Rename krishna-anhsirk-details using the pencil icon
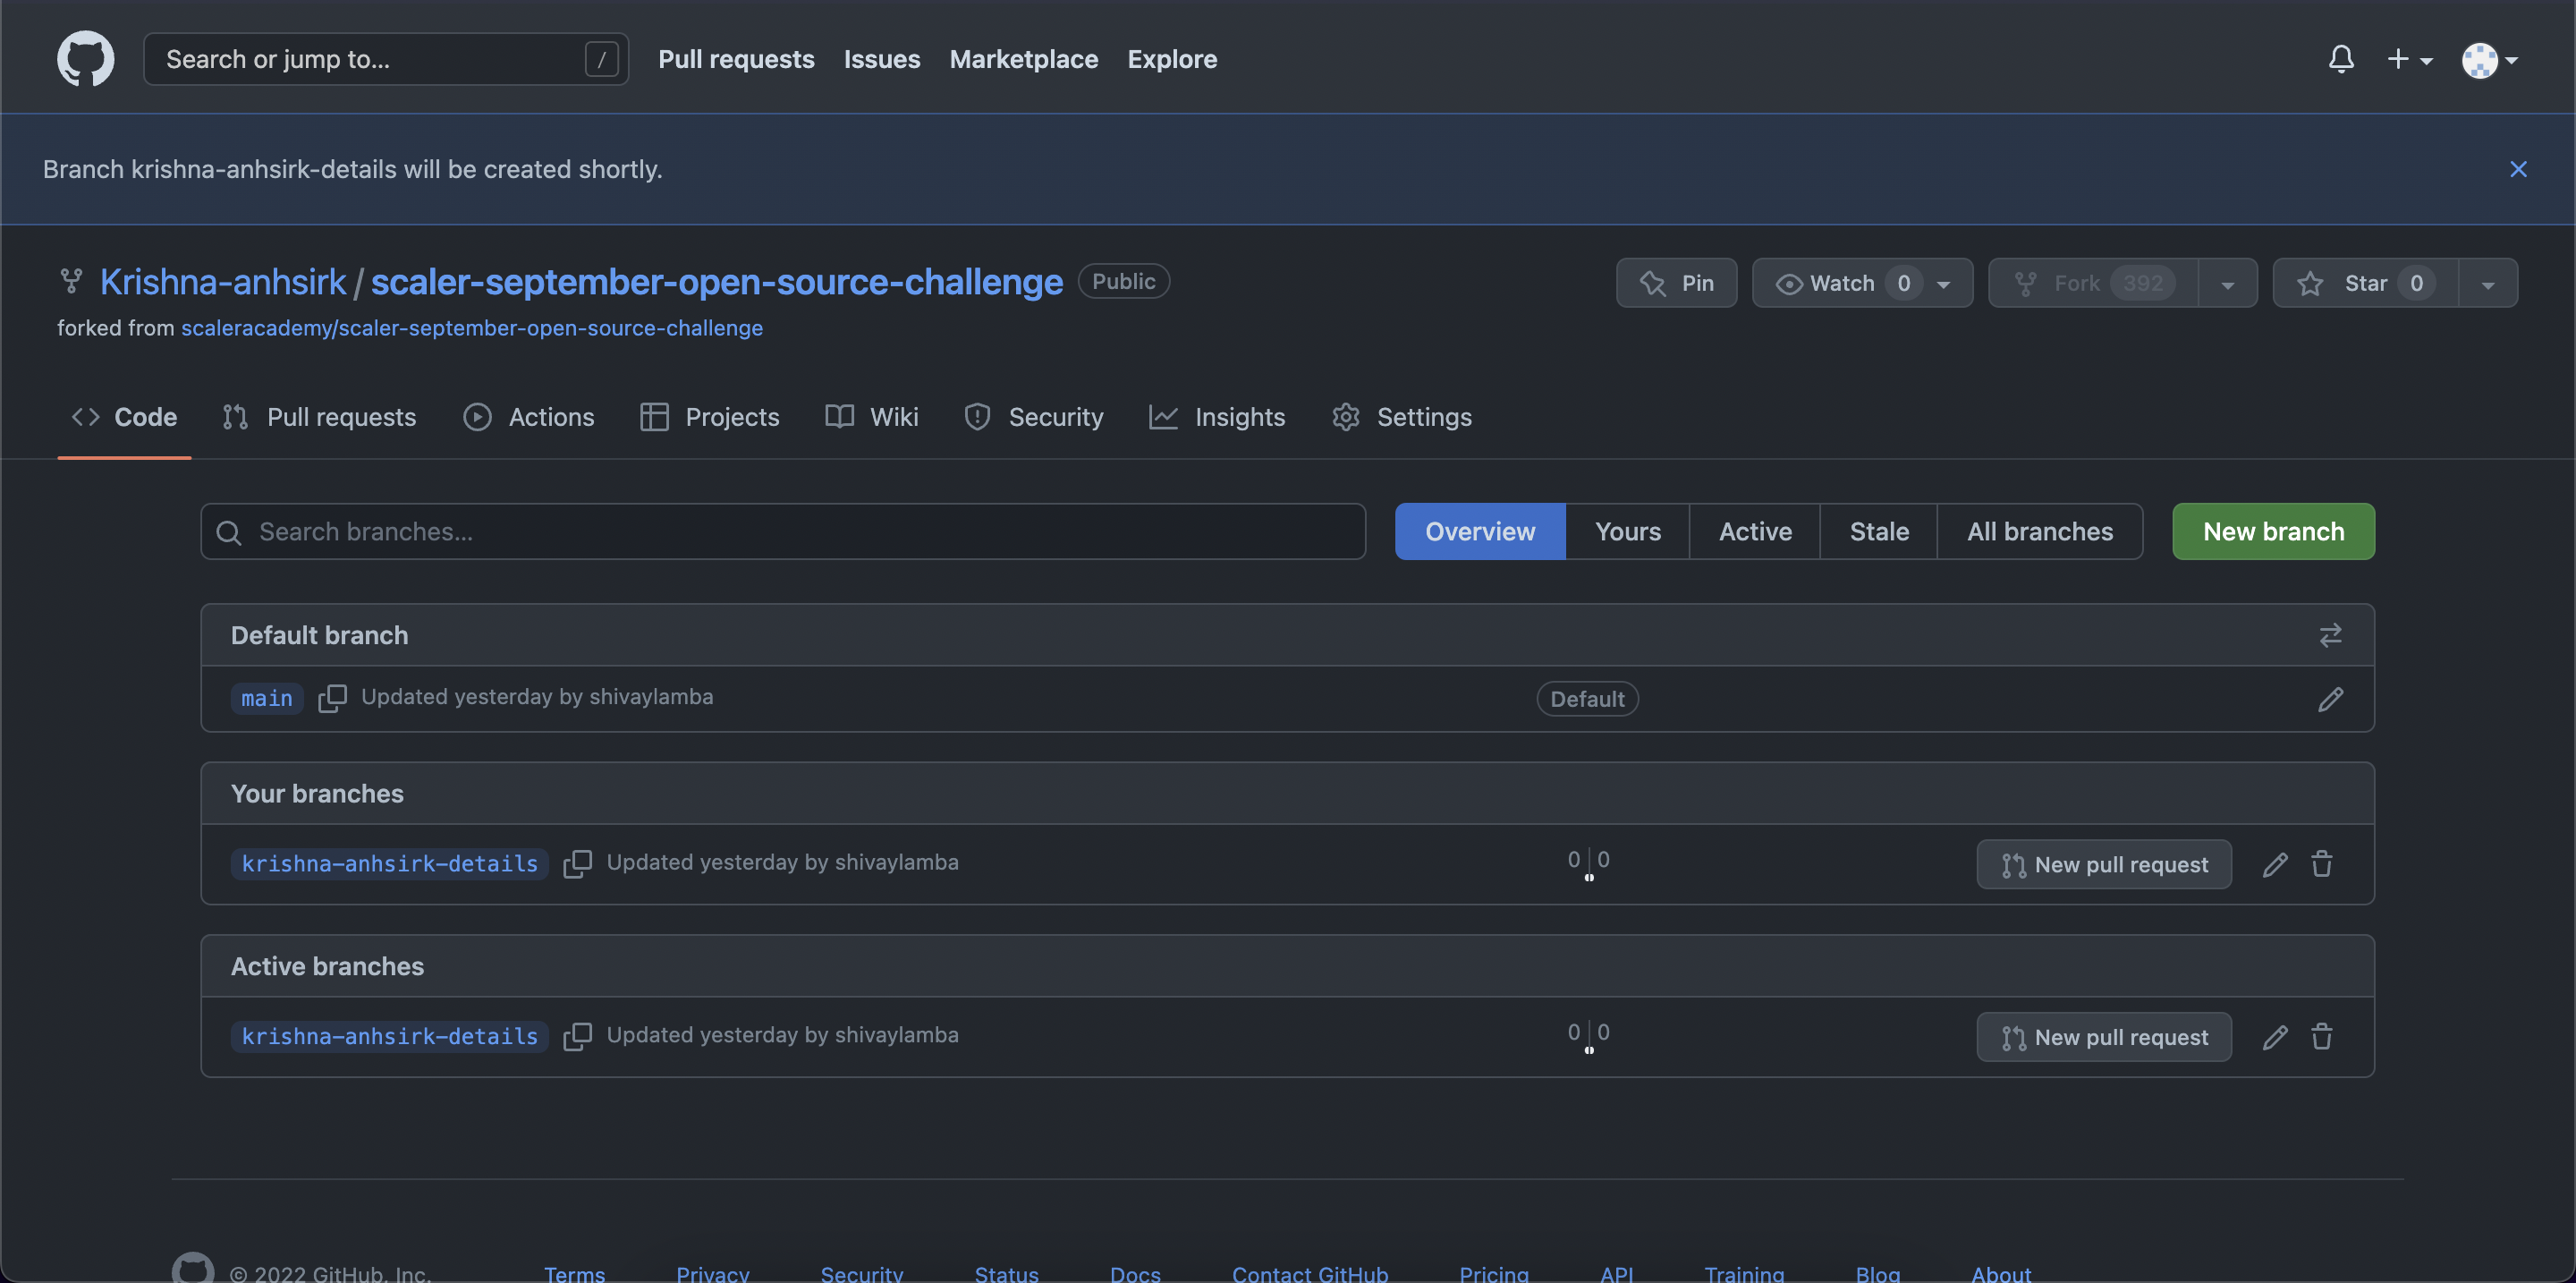This screenshot has width=2576, height=1283. tap(2275, 864)
